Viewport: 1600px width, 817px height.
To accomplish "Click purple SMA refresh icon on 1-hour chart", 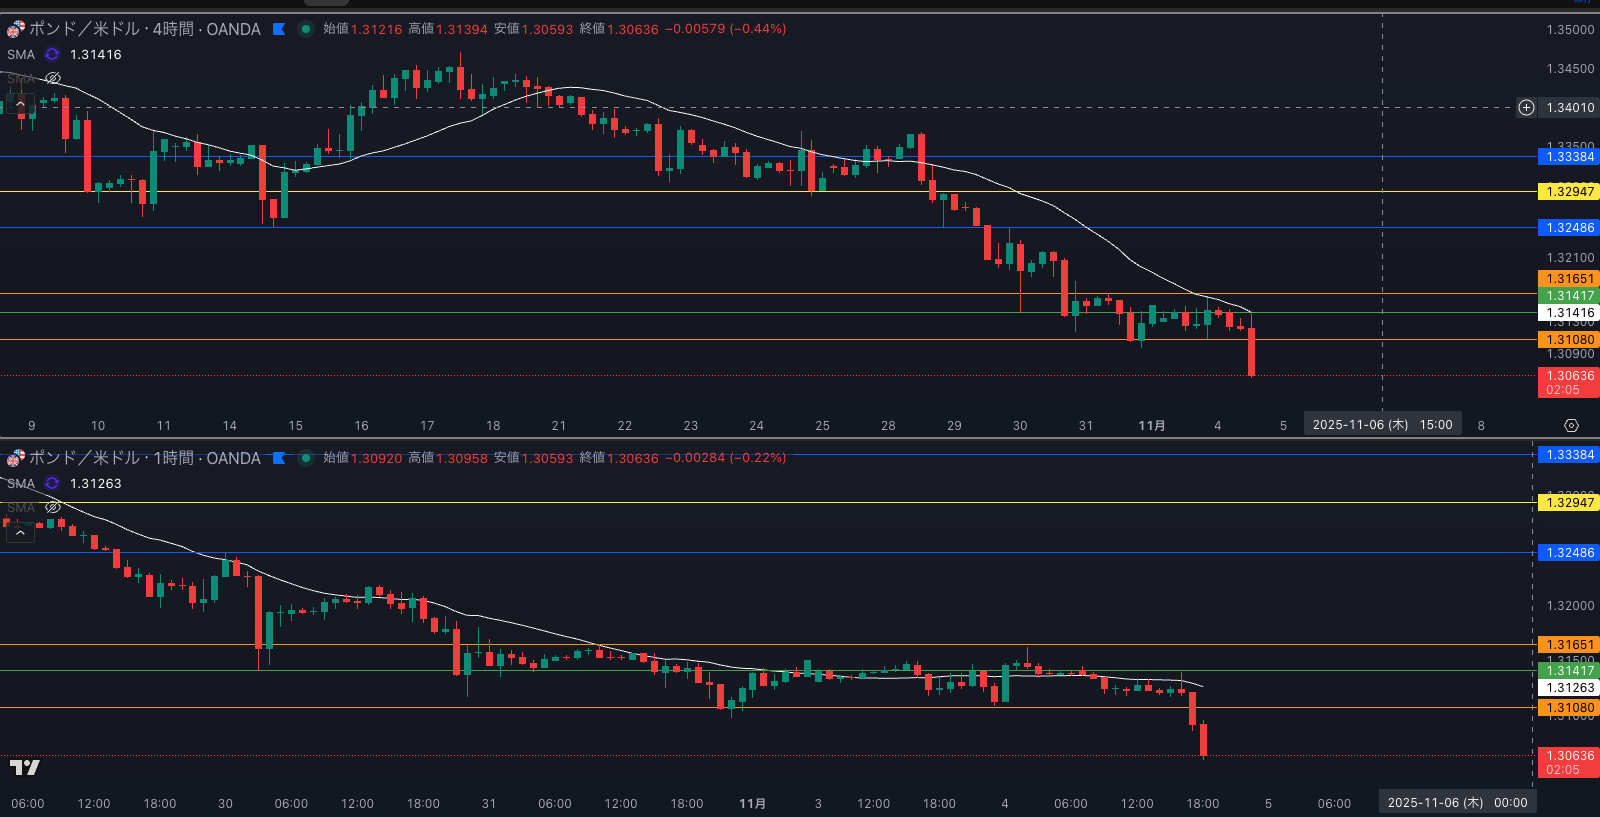I will [52, 484].
